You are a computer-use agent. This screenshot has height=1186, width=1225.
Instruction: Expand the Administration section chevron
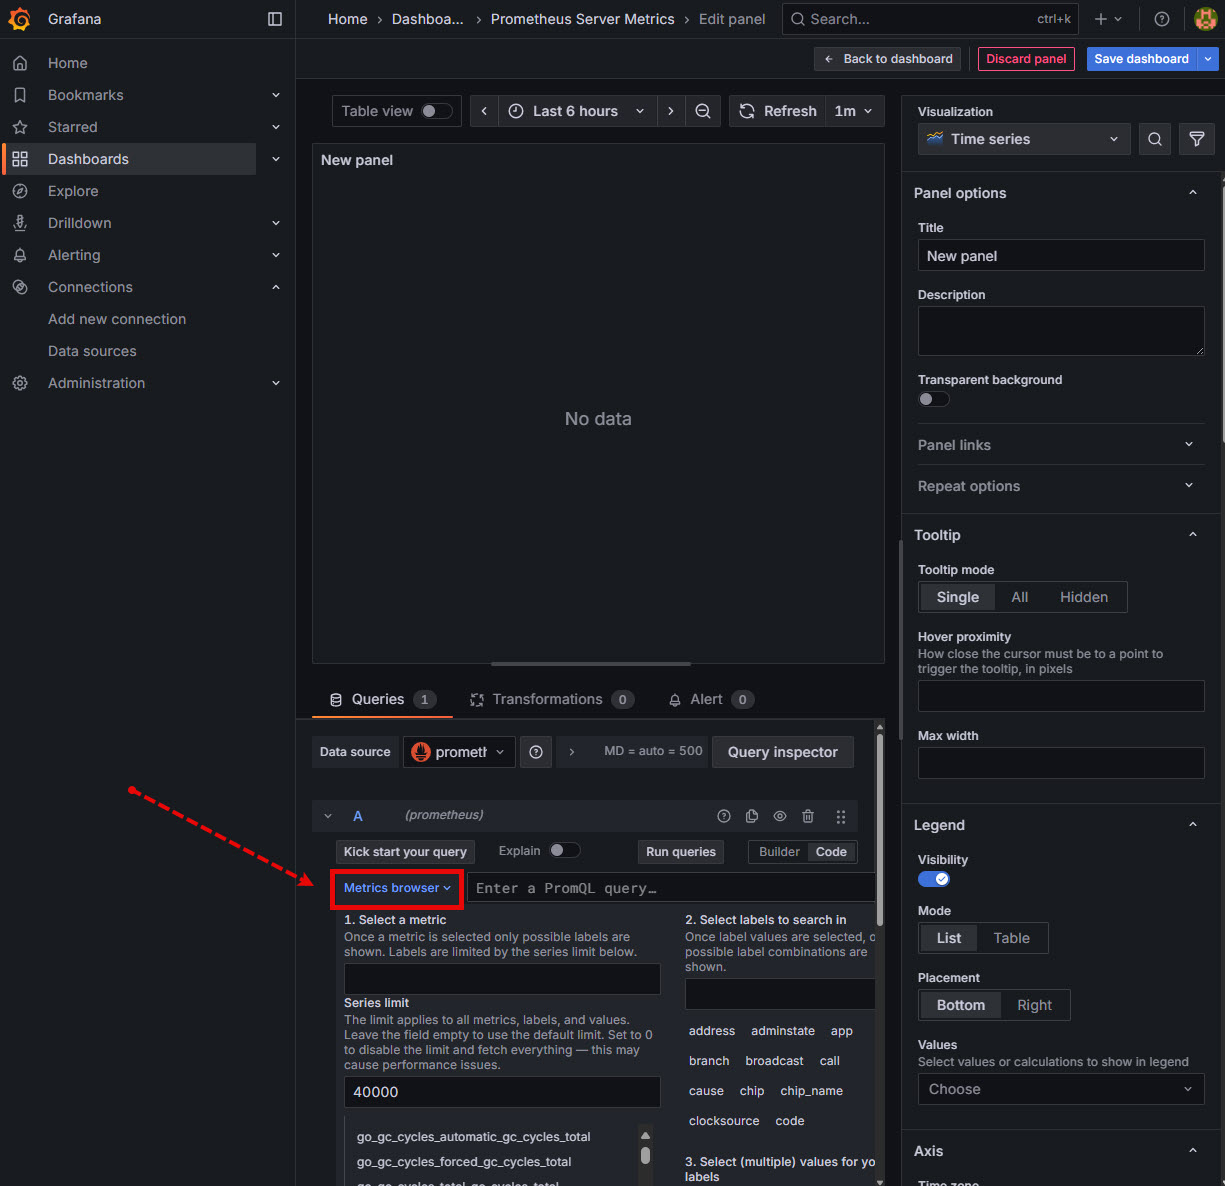click(276, 383)
